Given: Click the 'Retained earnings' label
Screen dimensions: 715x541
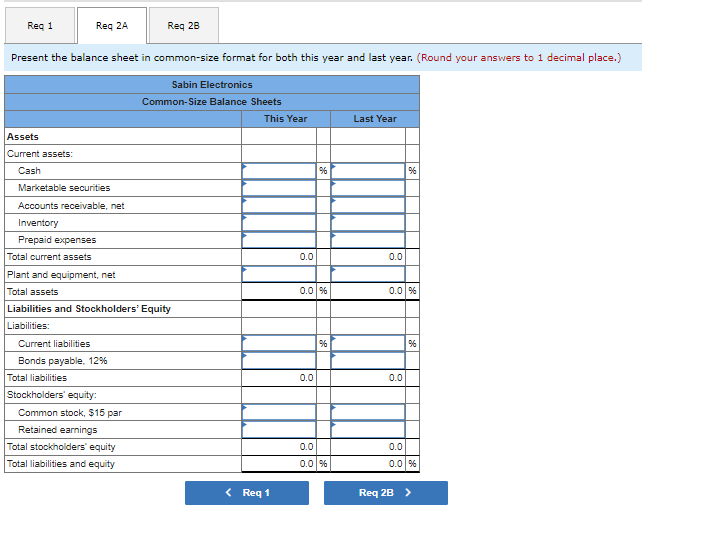Looking at the screenshot, I should (x=58, y=430).
